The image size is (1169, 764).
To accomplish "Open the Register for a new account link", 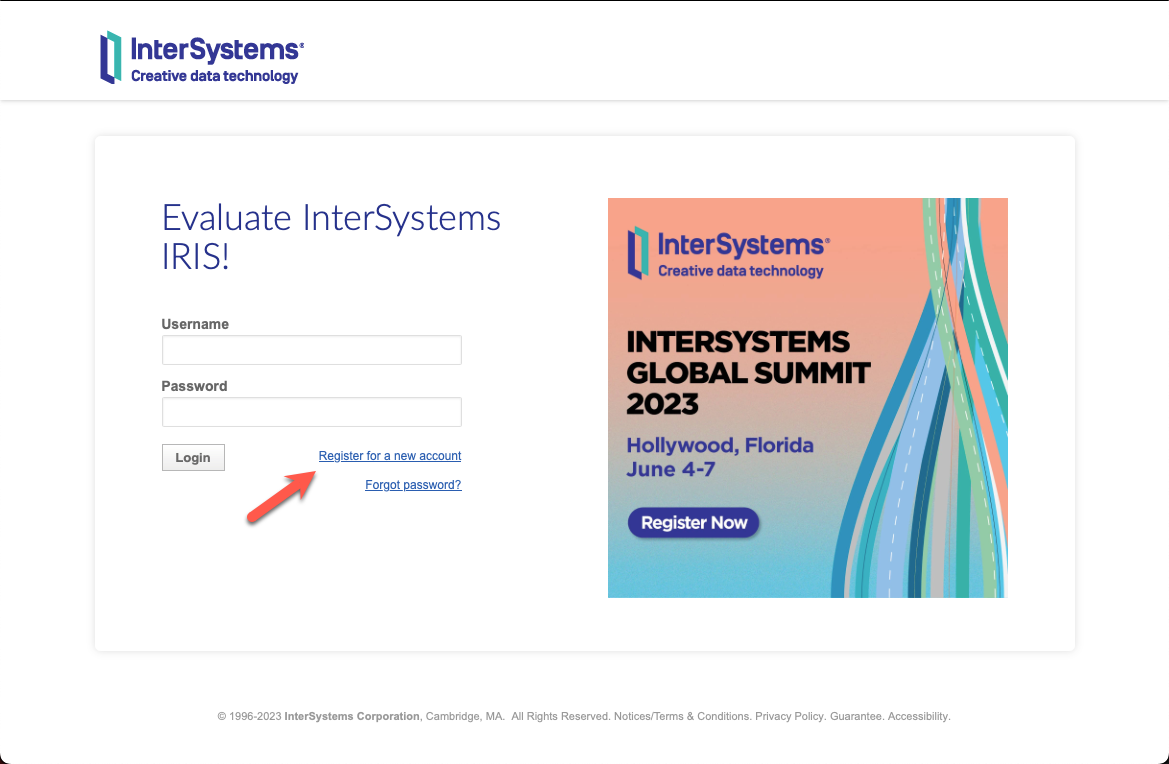I will coord(390,456).
